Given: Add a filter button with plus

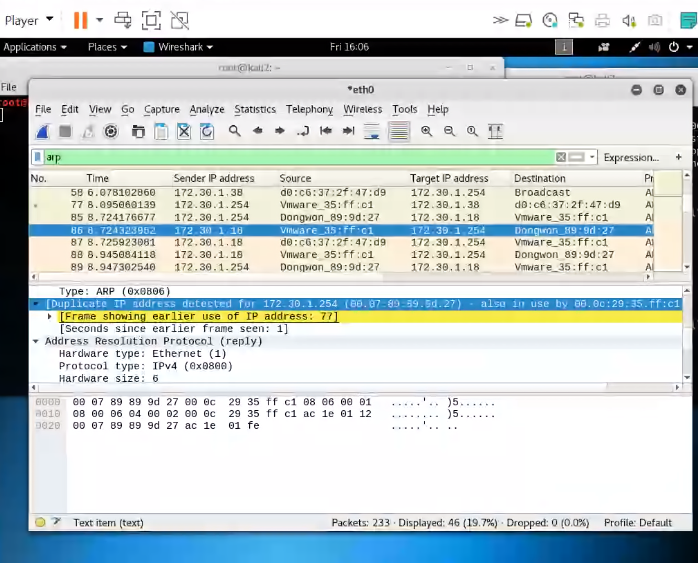Looking at the screenshot, I should [678, 157].
